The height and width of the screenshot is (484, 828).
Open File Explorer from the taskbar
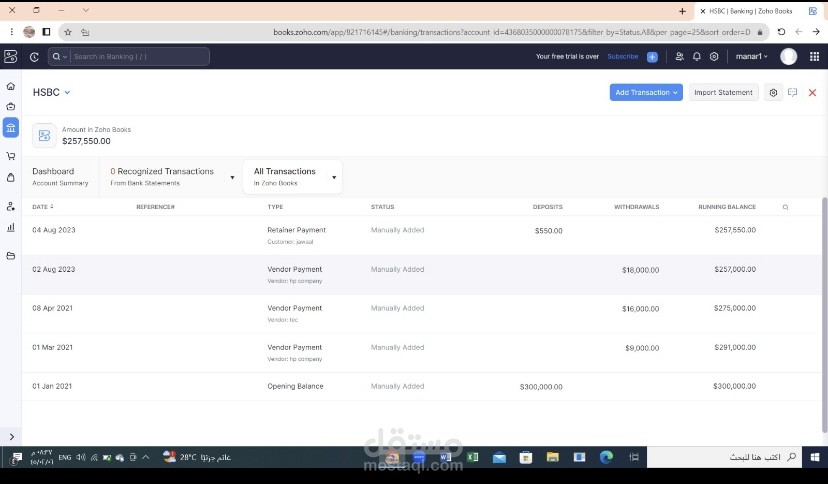click(552, 457)
